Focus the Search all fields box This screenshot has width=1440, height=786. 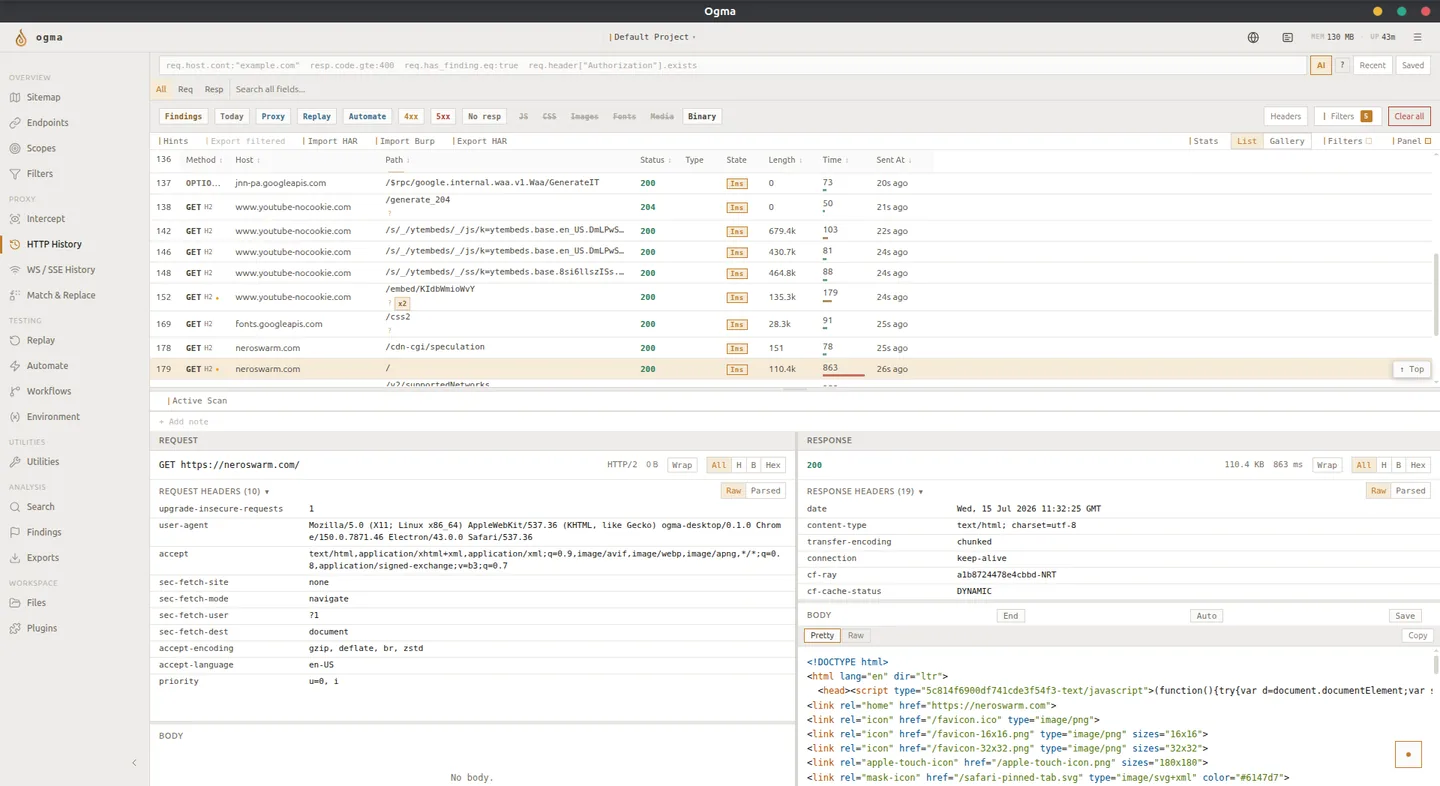coord(270,89)
